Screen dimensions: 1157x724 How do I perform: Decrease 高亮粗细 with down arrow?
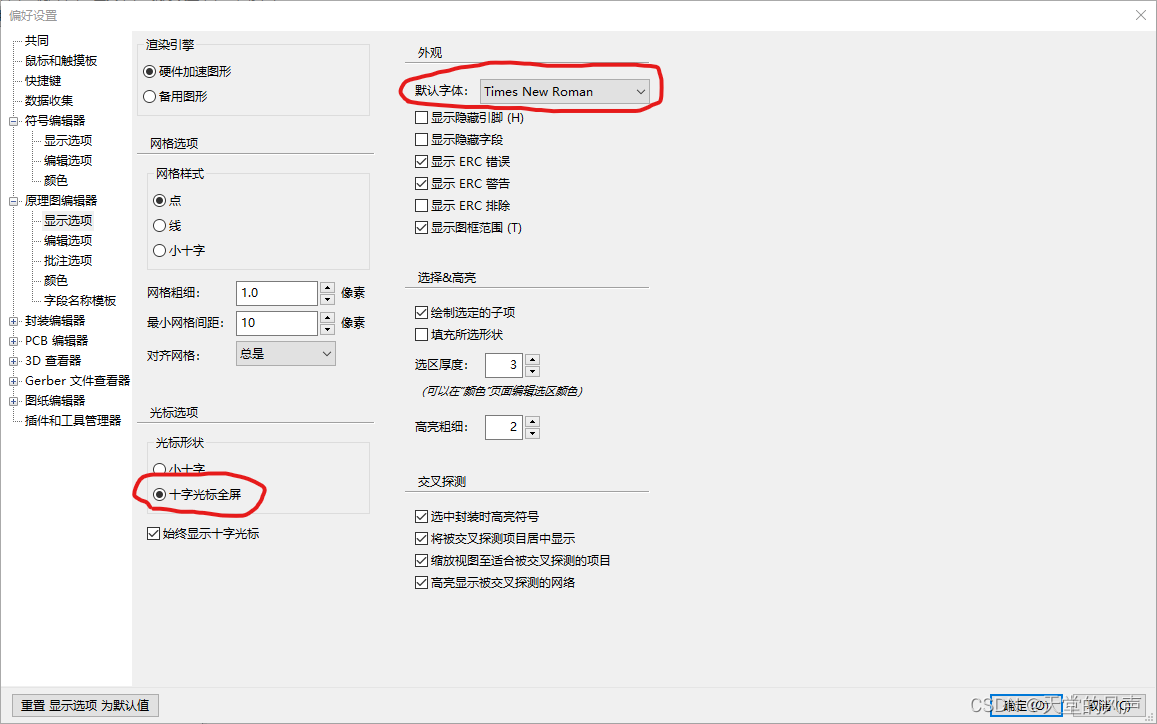532,433
